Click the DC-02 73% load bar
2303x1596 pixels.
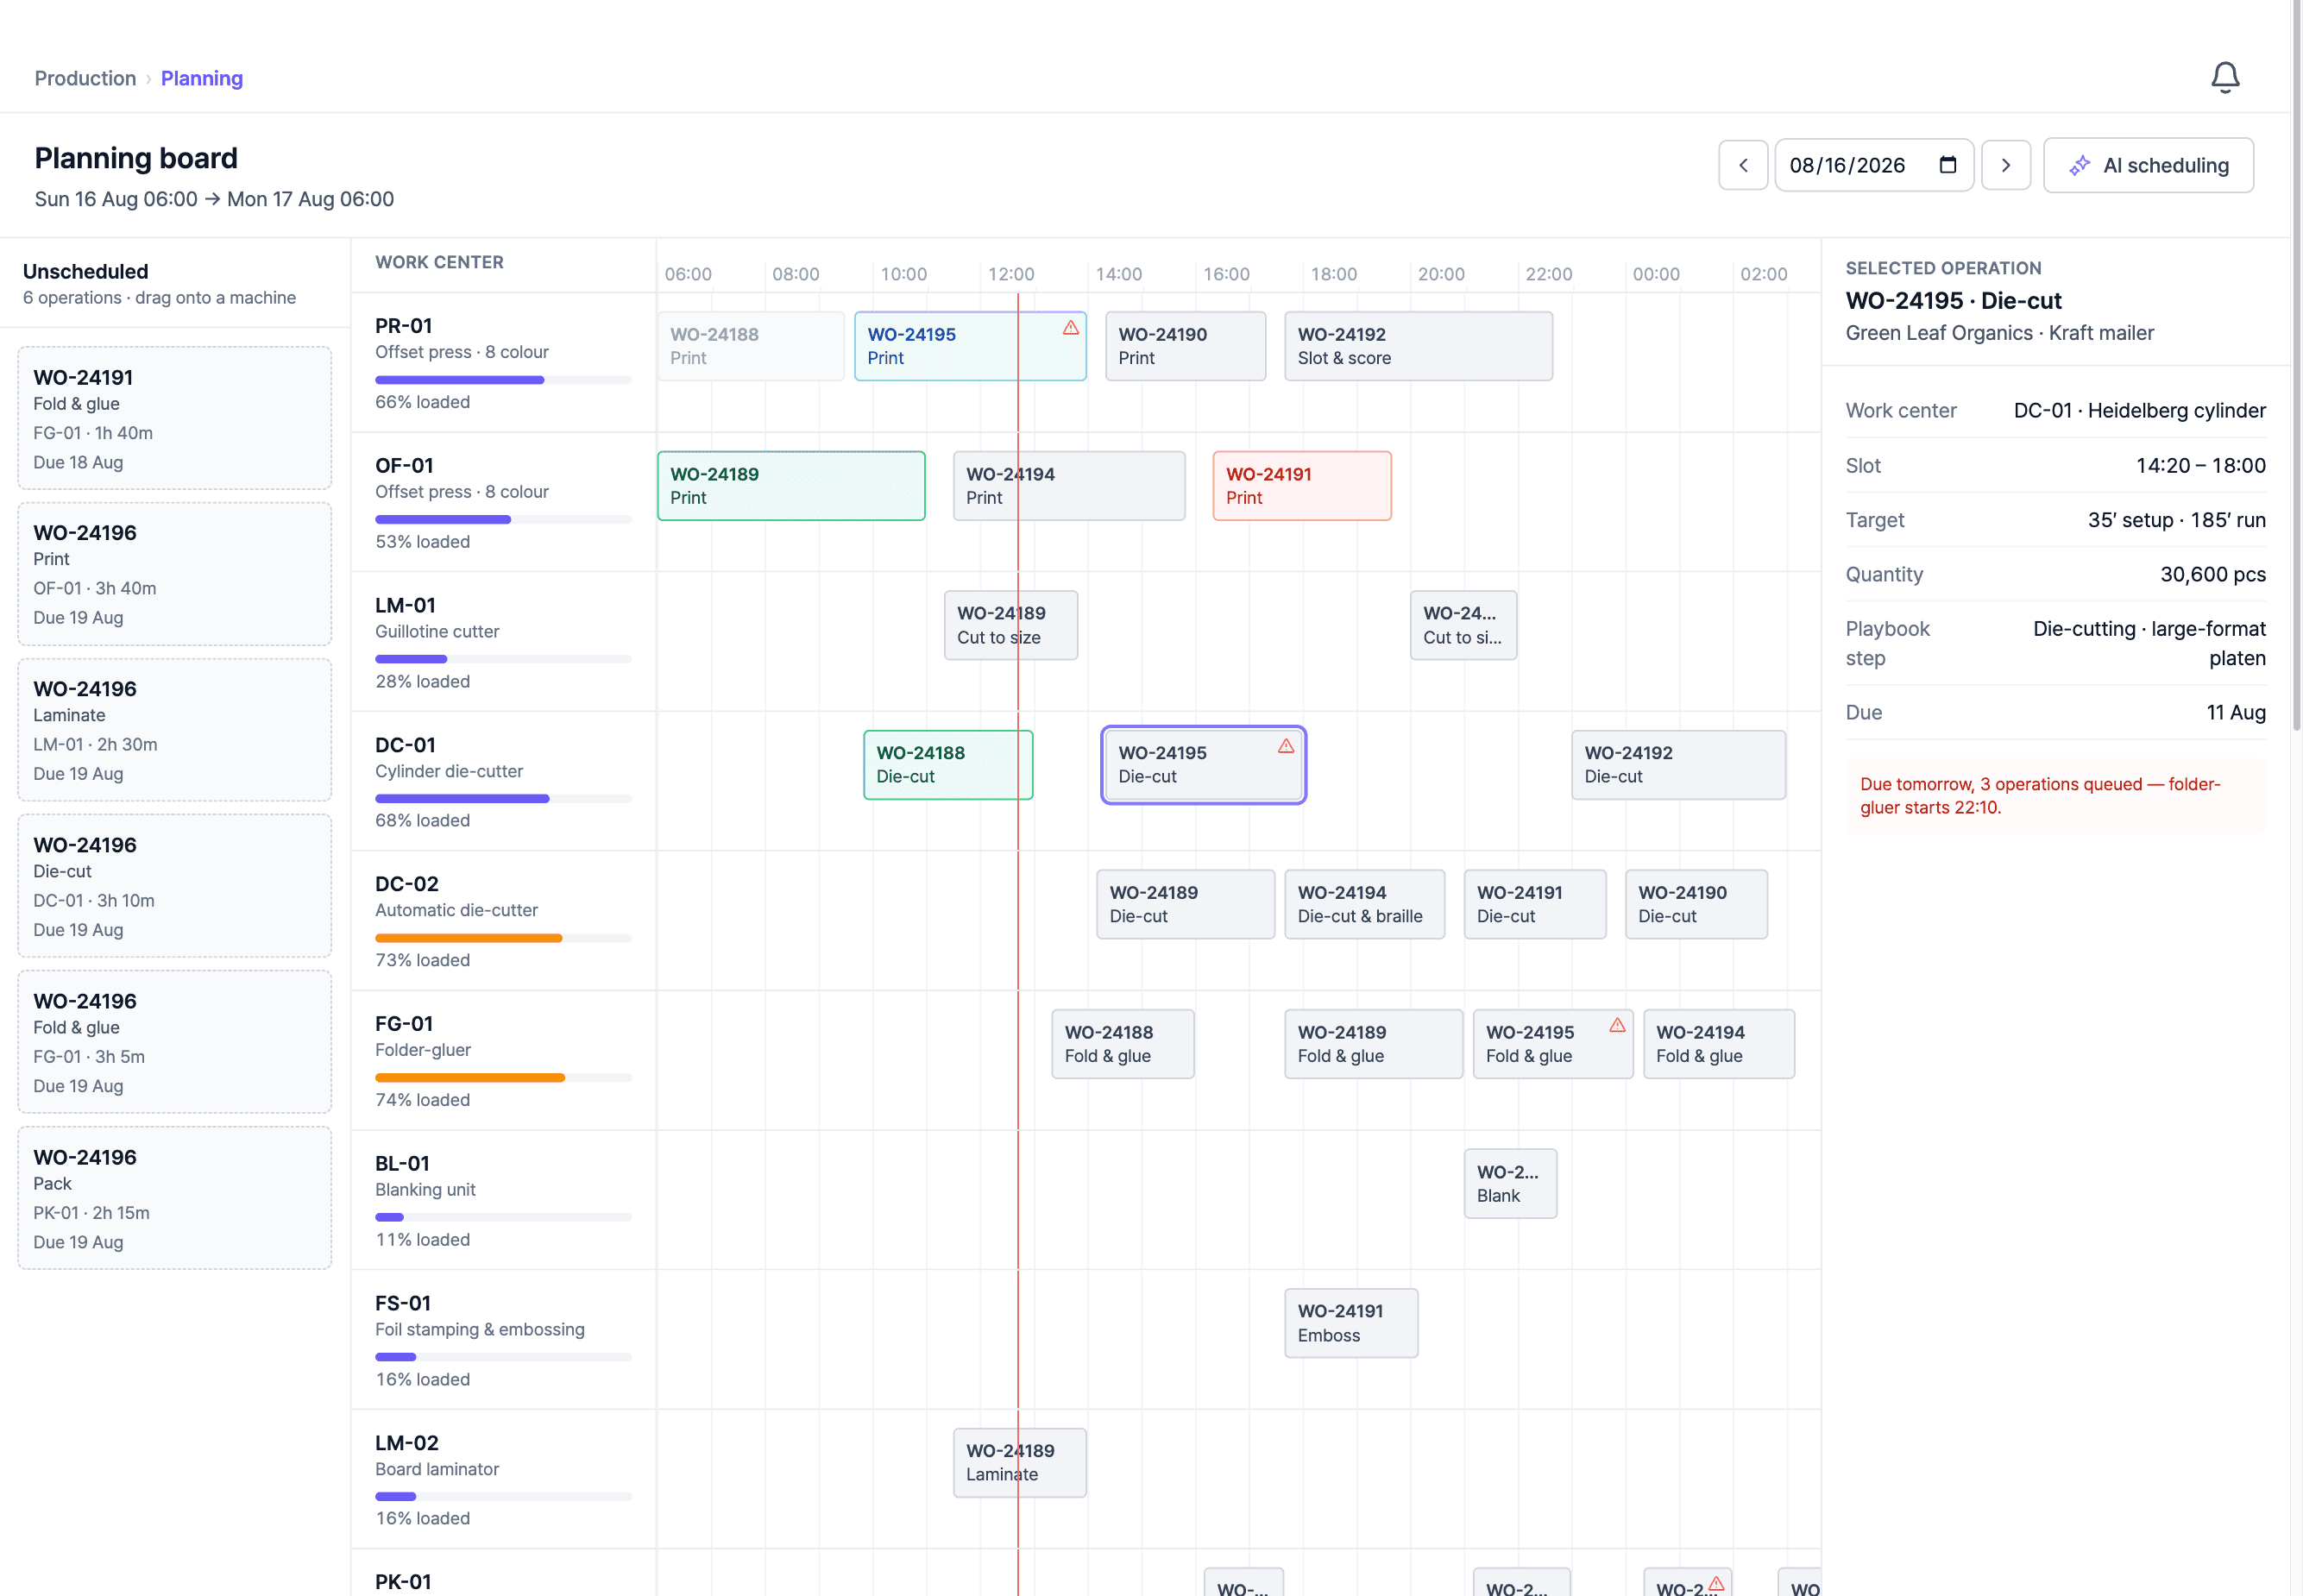coord(503,938)
